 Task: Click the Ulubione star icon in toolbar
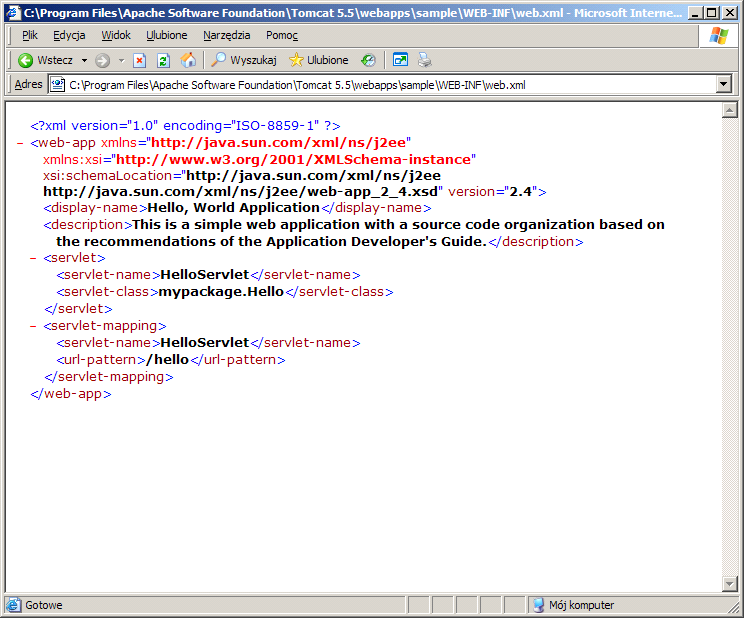tap(296, 60)
